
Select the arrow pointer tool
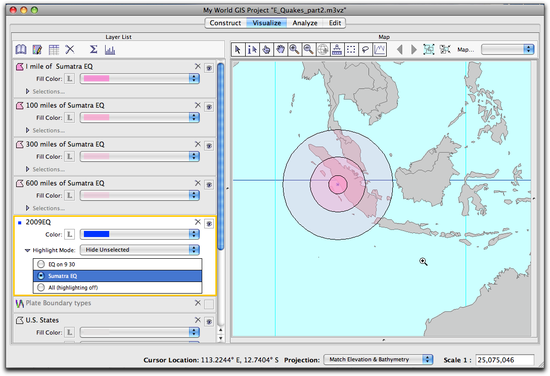tap(238, 49)
